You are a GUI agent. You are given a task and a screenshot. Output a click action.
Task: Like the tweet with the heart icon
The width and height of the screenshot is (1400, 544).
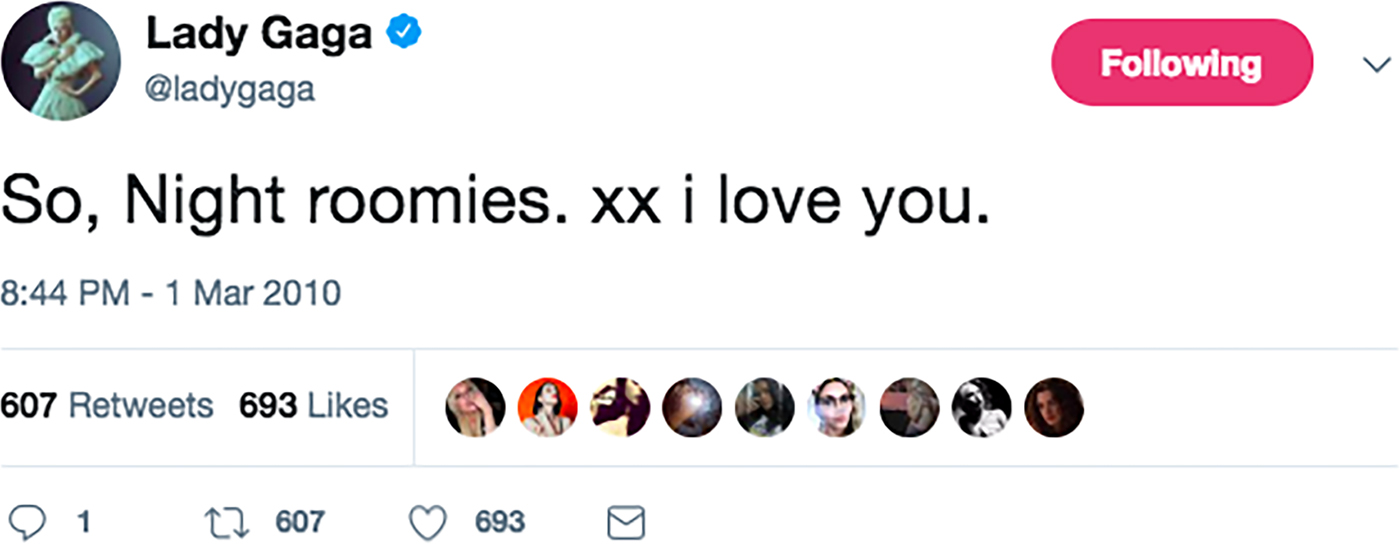[x=426, y=521]
